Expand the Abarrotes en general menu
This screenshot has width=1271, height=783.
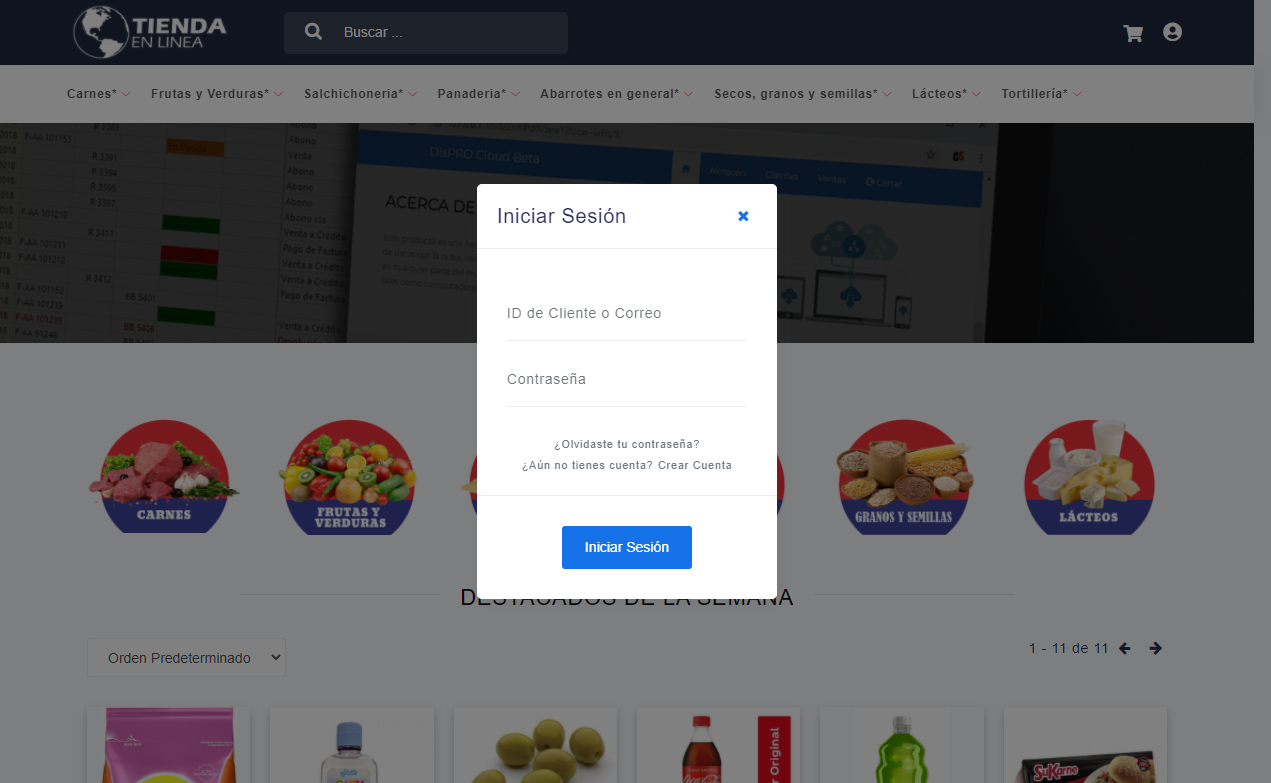pyautogui.click(x=617, y=94)
